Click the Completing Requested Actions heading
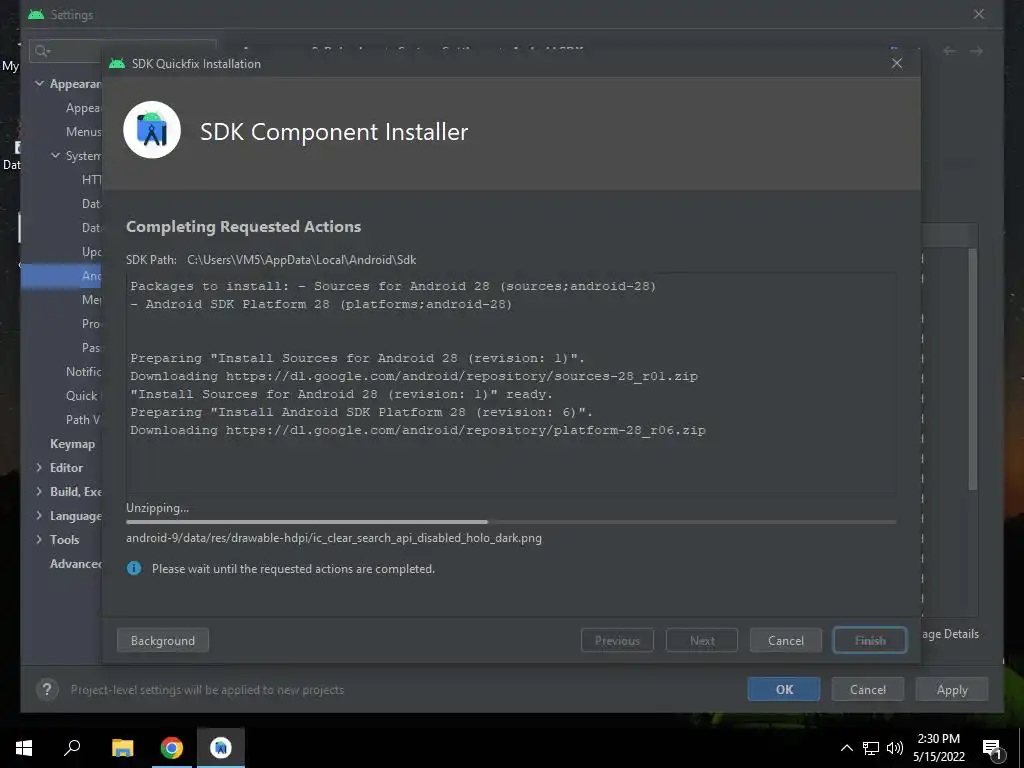The height and width of the screenshot is (768, 1024). tap(244, 227)
